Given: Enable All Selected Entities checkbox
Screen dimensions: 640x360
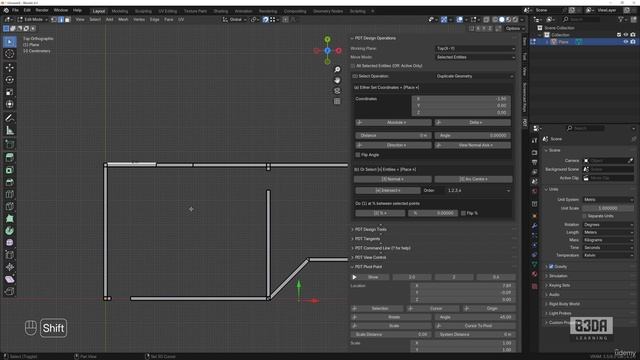Looking at the screenshot, I should point(353,66).
